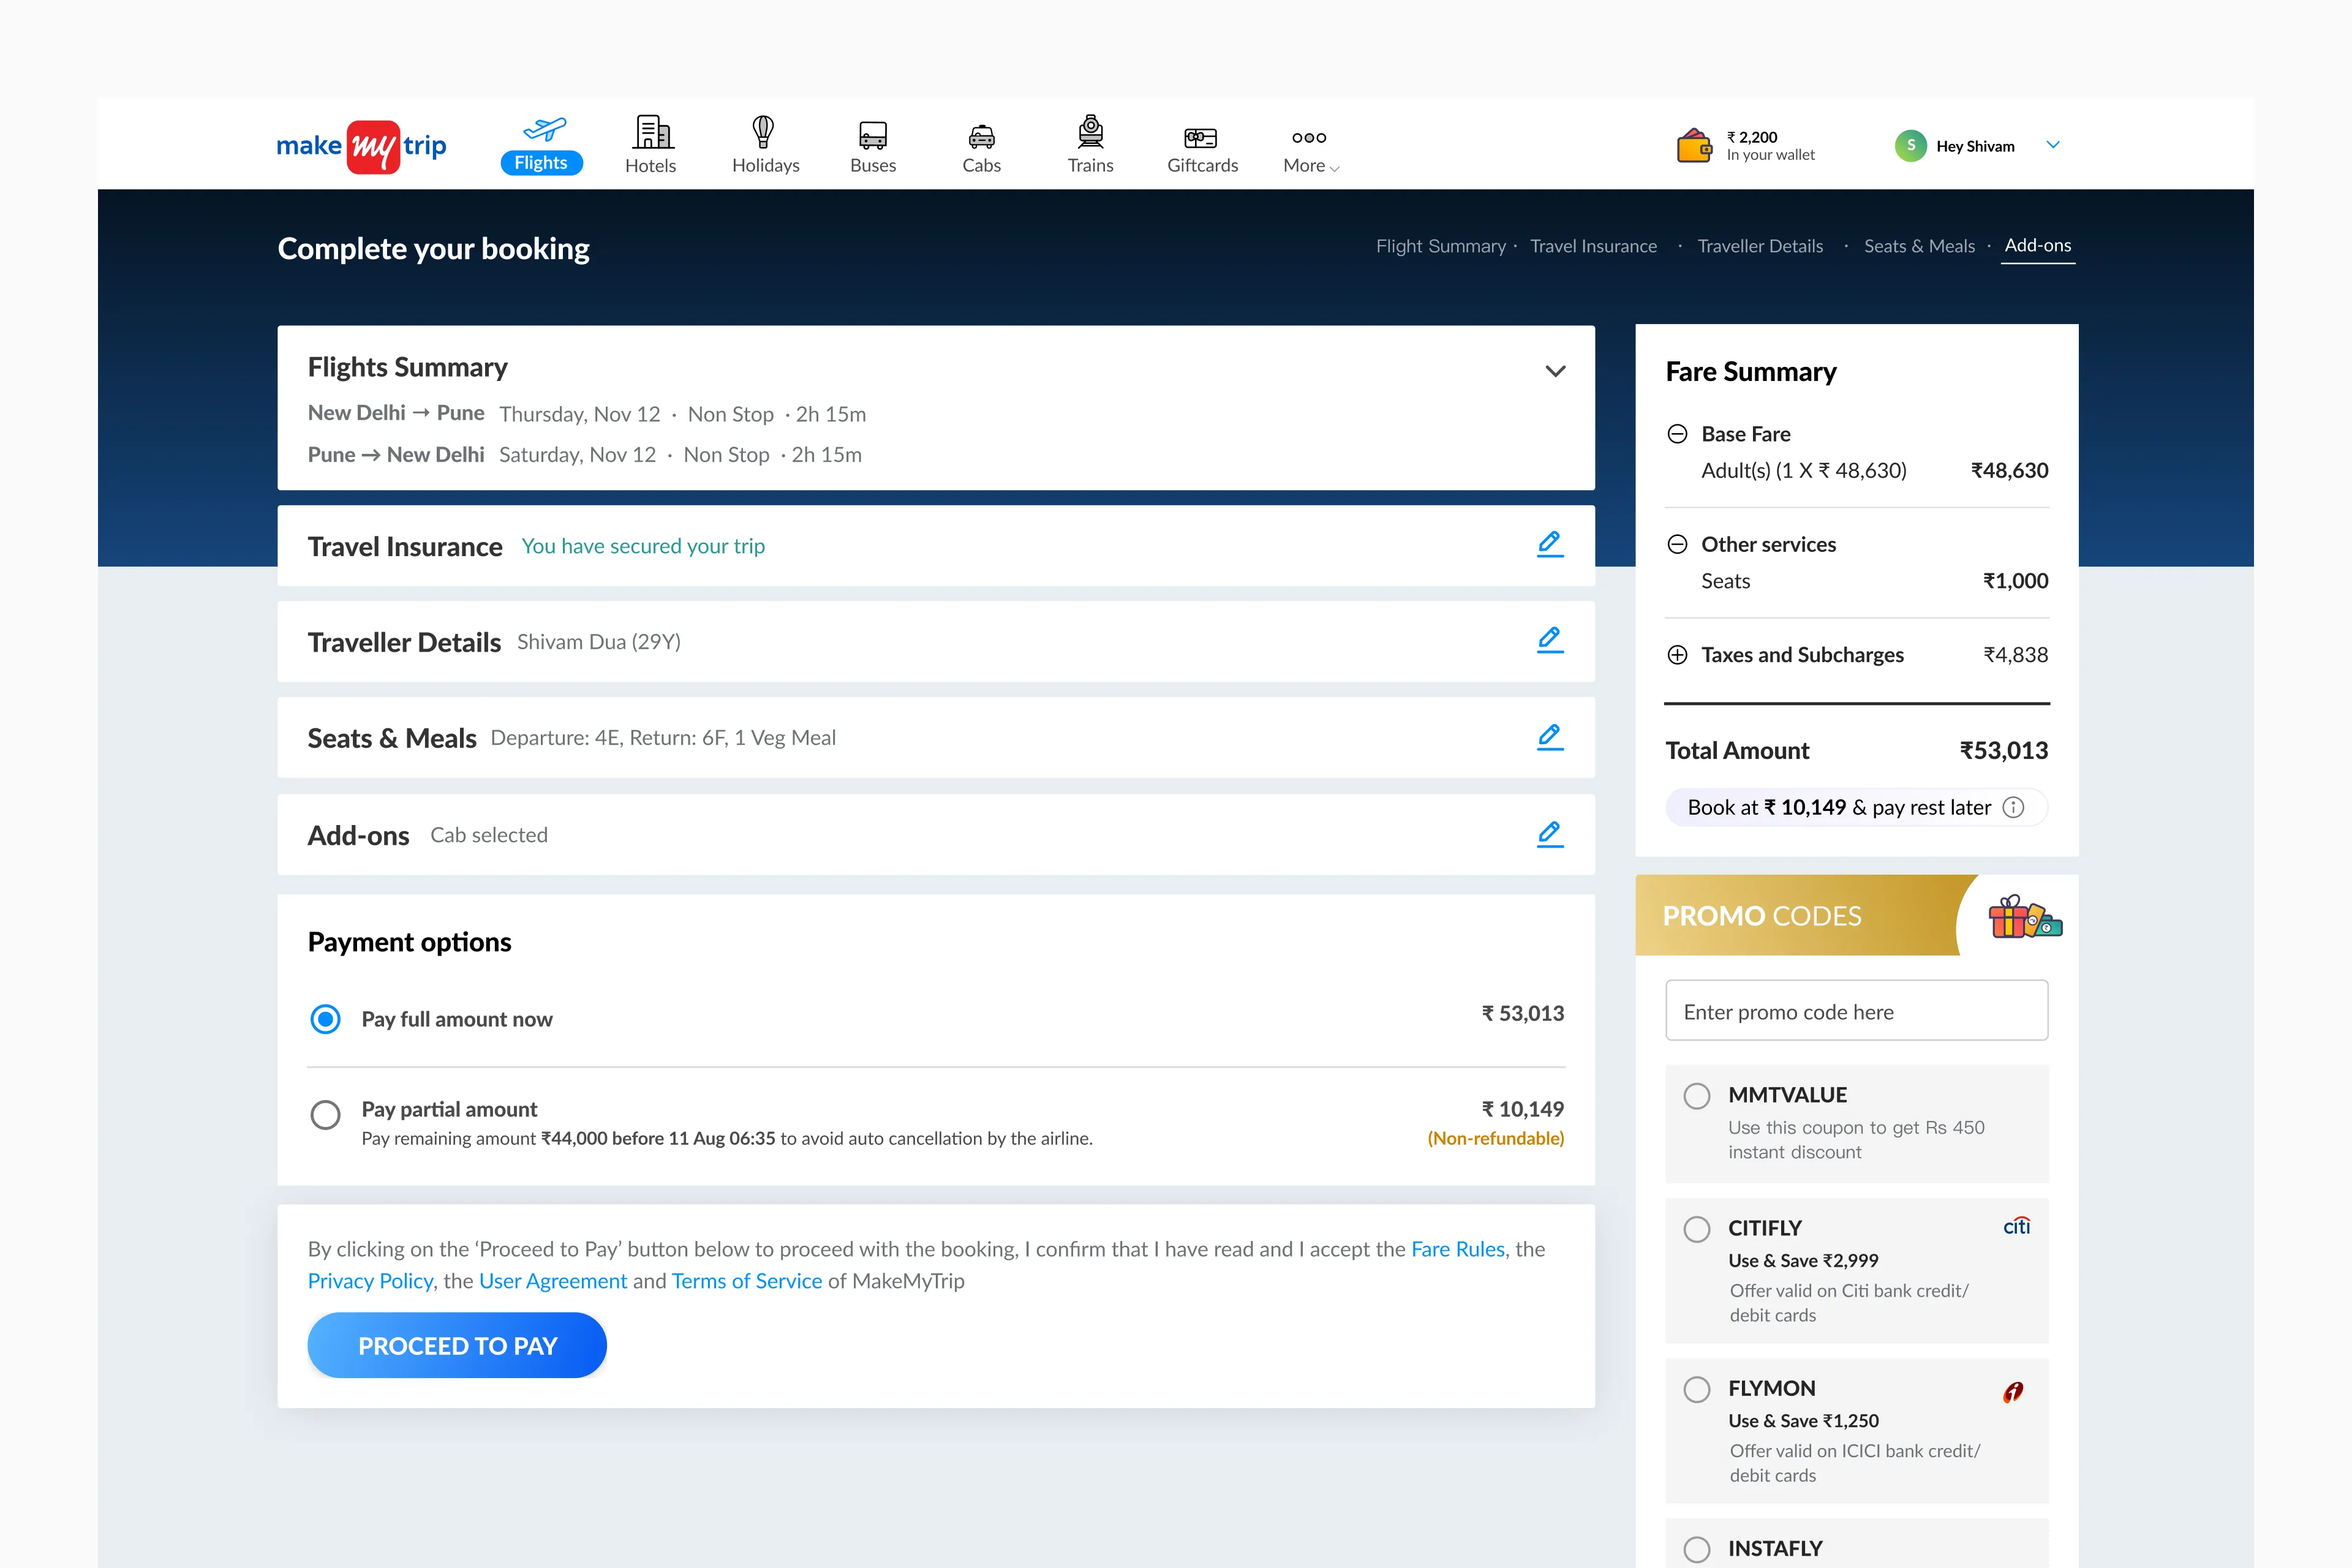The height and width of the screenshot is (1568, 2352).
Task: Choose the CITIFLY promo coupon
Action: [x=1697, y=1229]
